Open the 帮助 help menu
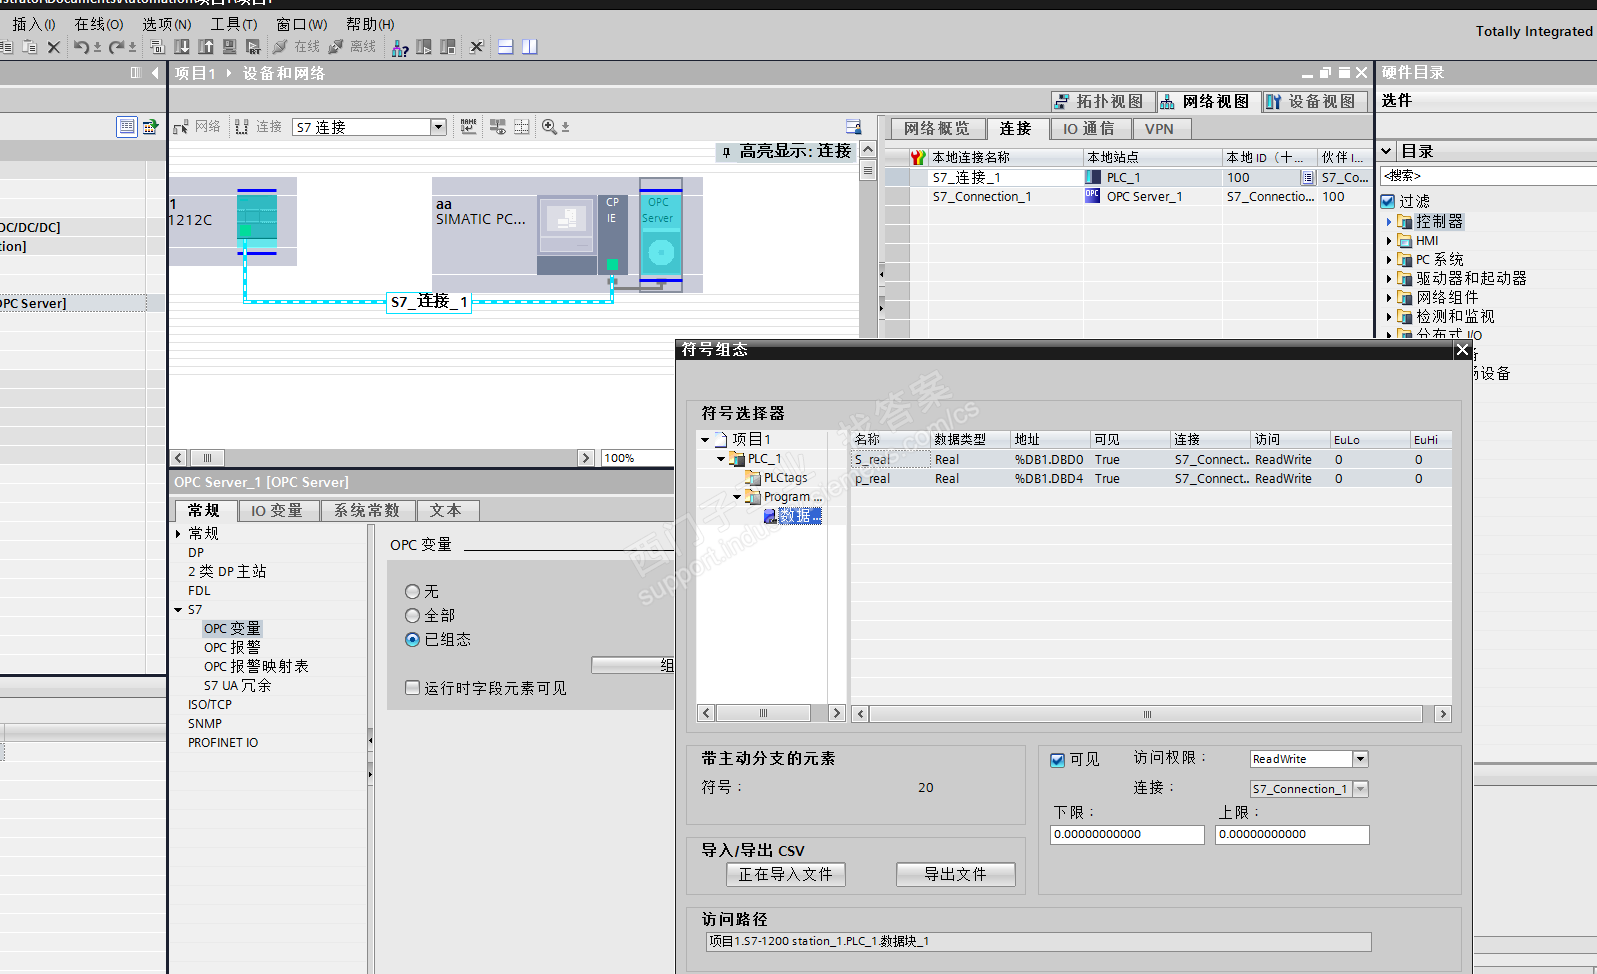Image resolution: width=1597 pixels, height=974 pixels. [370, 24]
